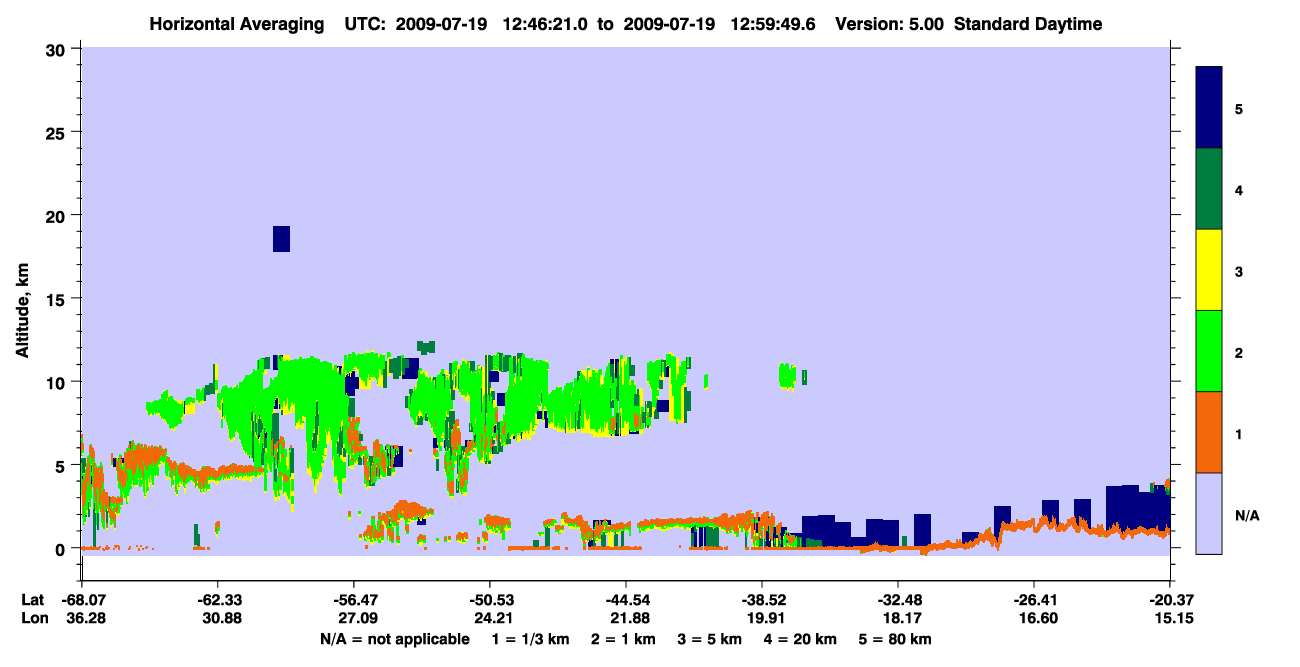Viewport: 1300px width, 667px height.
Task: Click the latitude value '-38.52'
Action: tap(762, 600)
